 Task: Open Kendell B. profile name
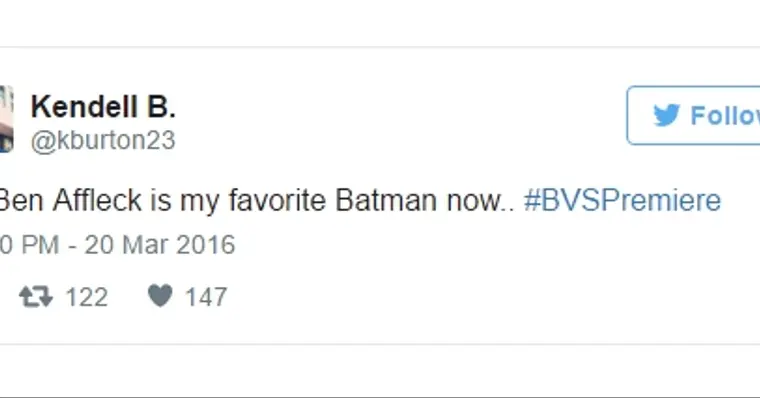[103, 107]
